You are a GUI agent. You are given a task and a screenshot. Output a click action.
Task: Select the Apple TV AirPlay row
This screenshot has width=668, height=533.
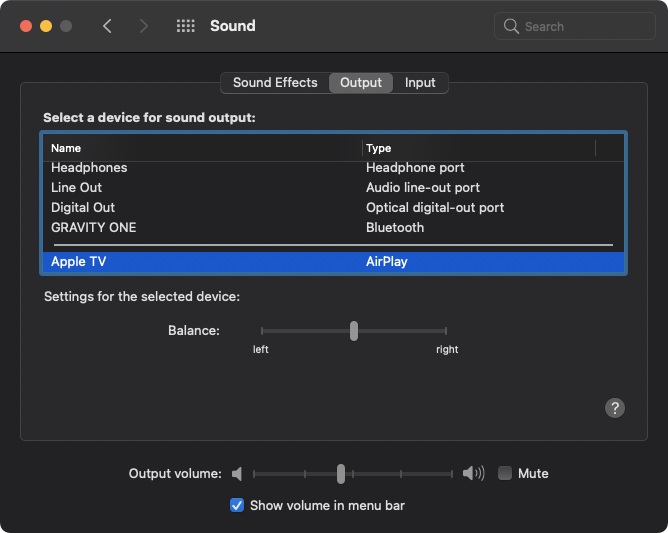click(334, 262)
